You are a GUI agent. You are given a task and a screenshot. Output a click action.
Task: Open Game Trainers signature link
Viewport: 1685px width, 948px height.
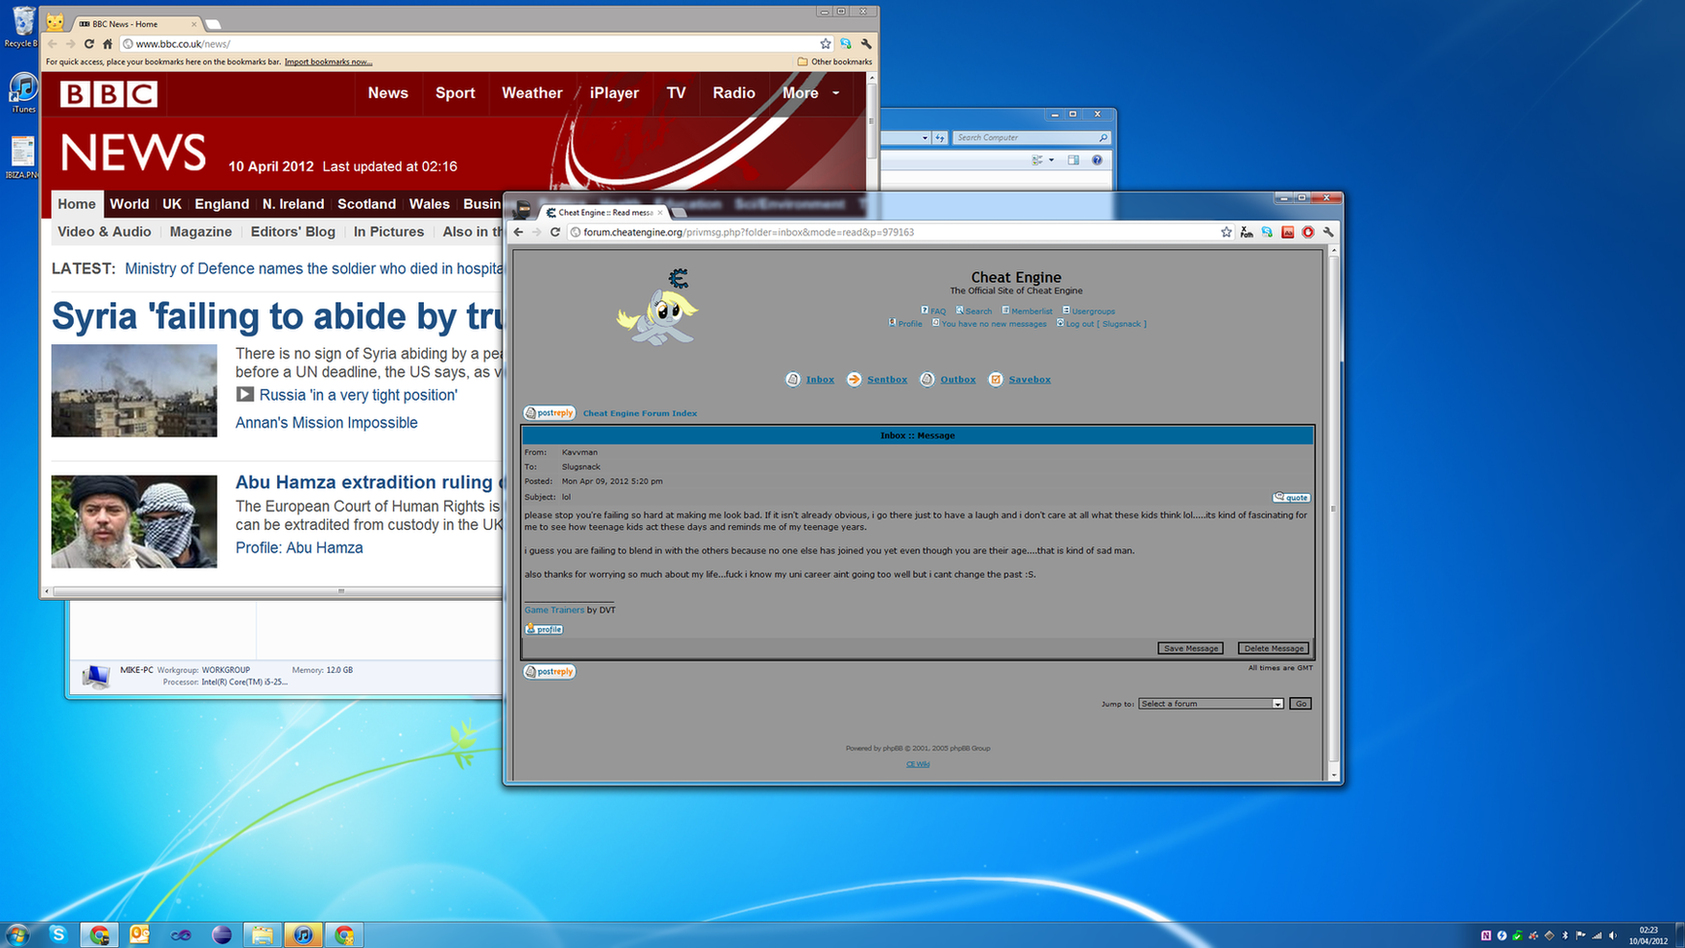click(x=554, y=610)
